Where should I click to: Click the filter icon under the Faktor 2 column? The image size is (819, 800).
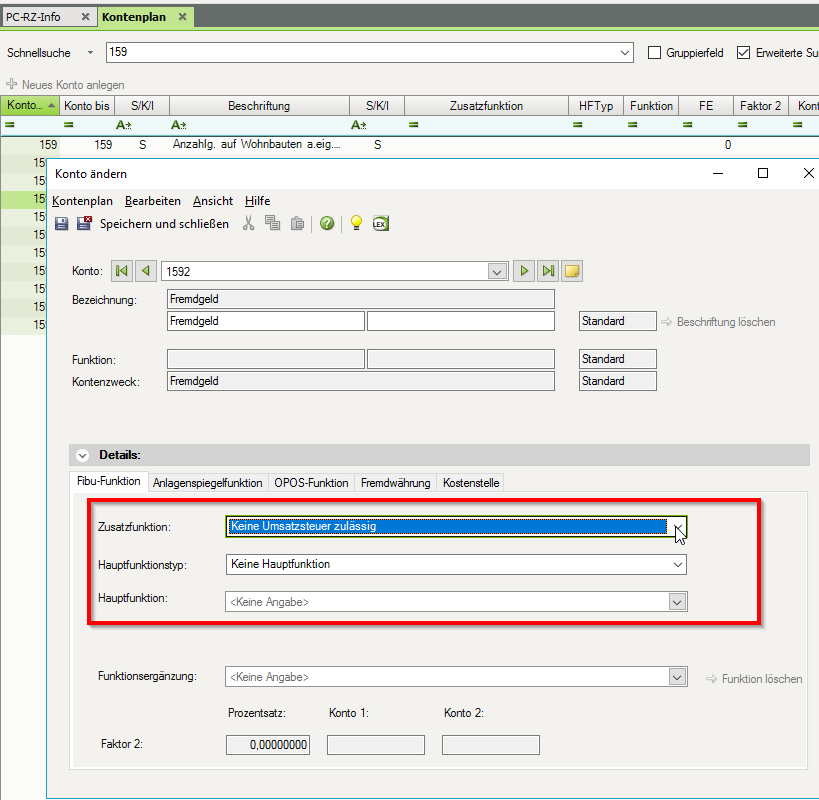click(742, 125)
